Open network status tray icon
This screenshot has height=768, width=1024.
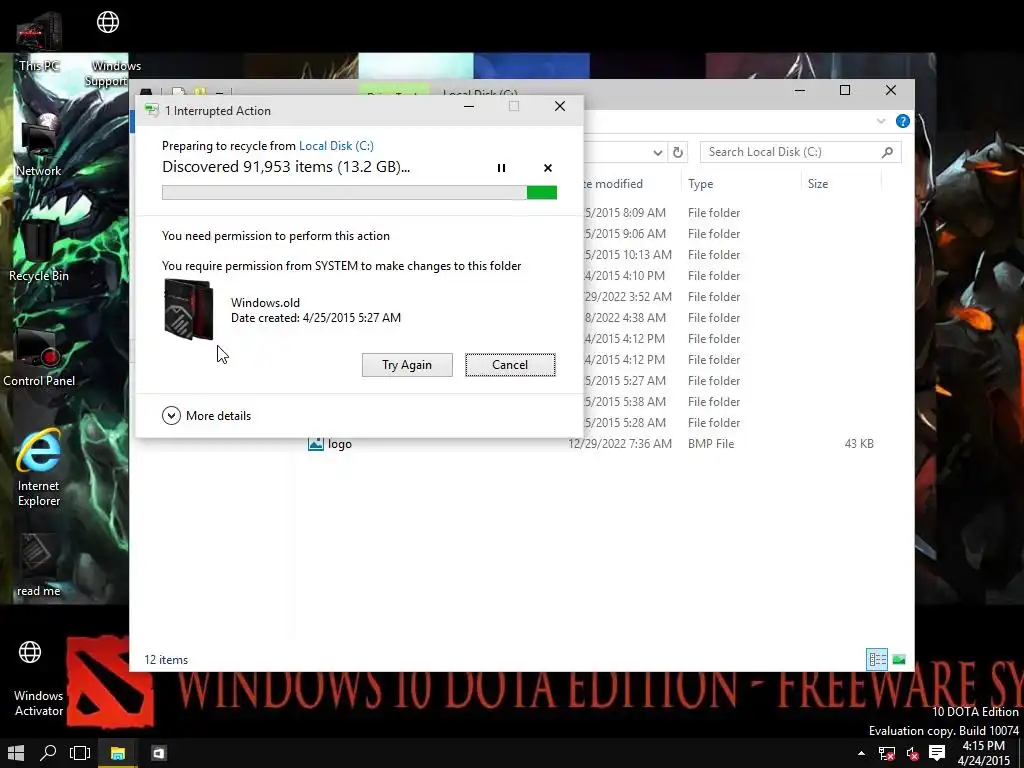point(886,754)
